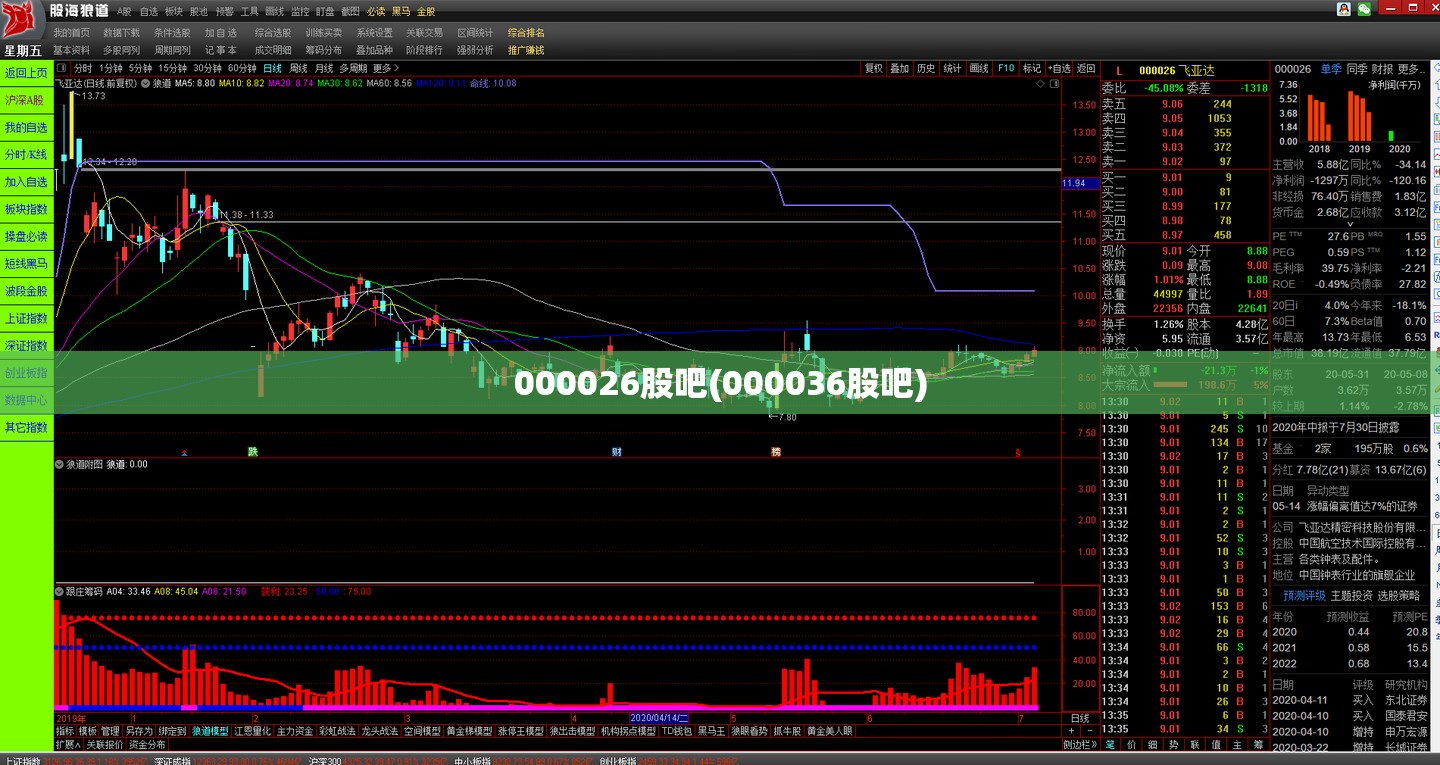This screenshot has width=1440, height=765.
Task: Expand the 更多 period options
Action: pos(385,68)
